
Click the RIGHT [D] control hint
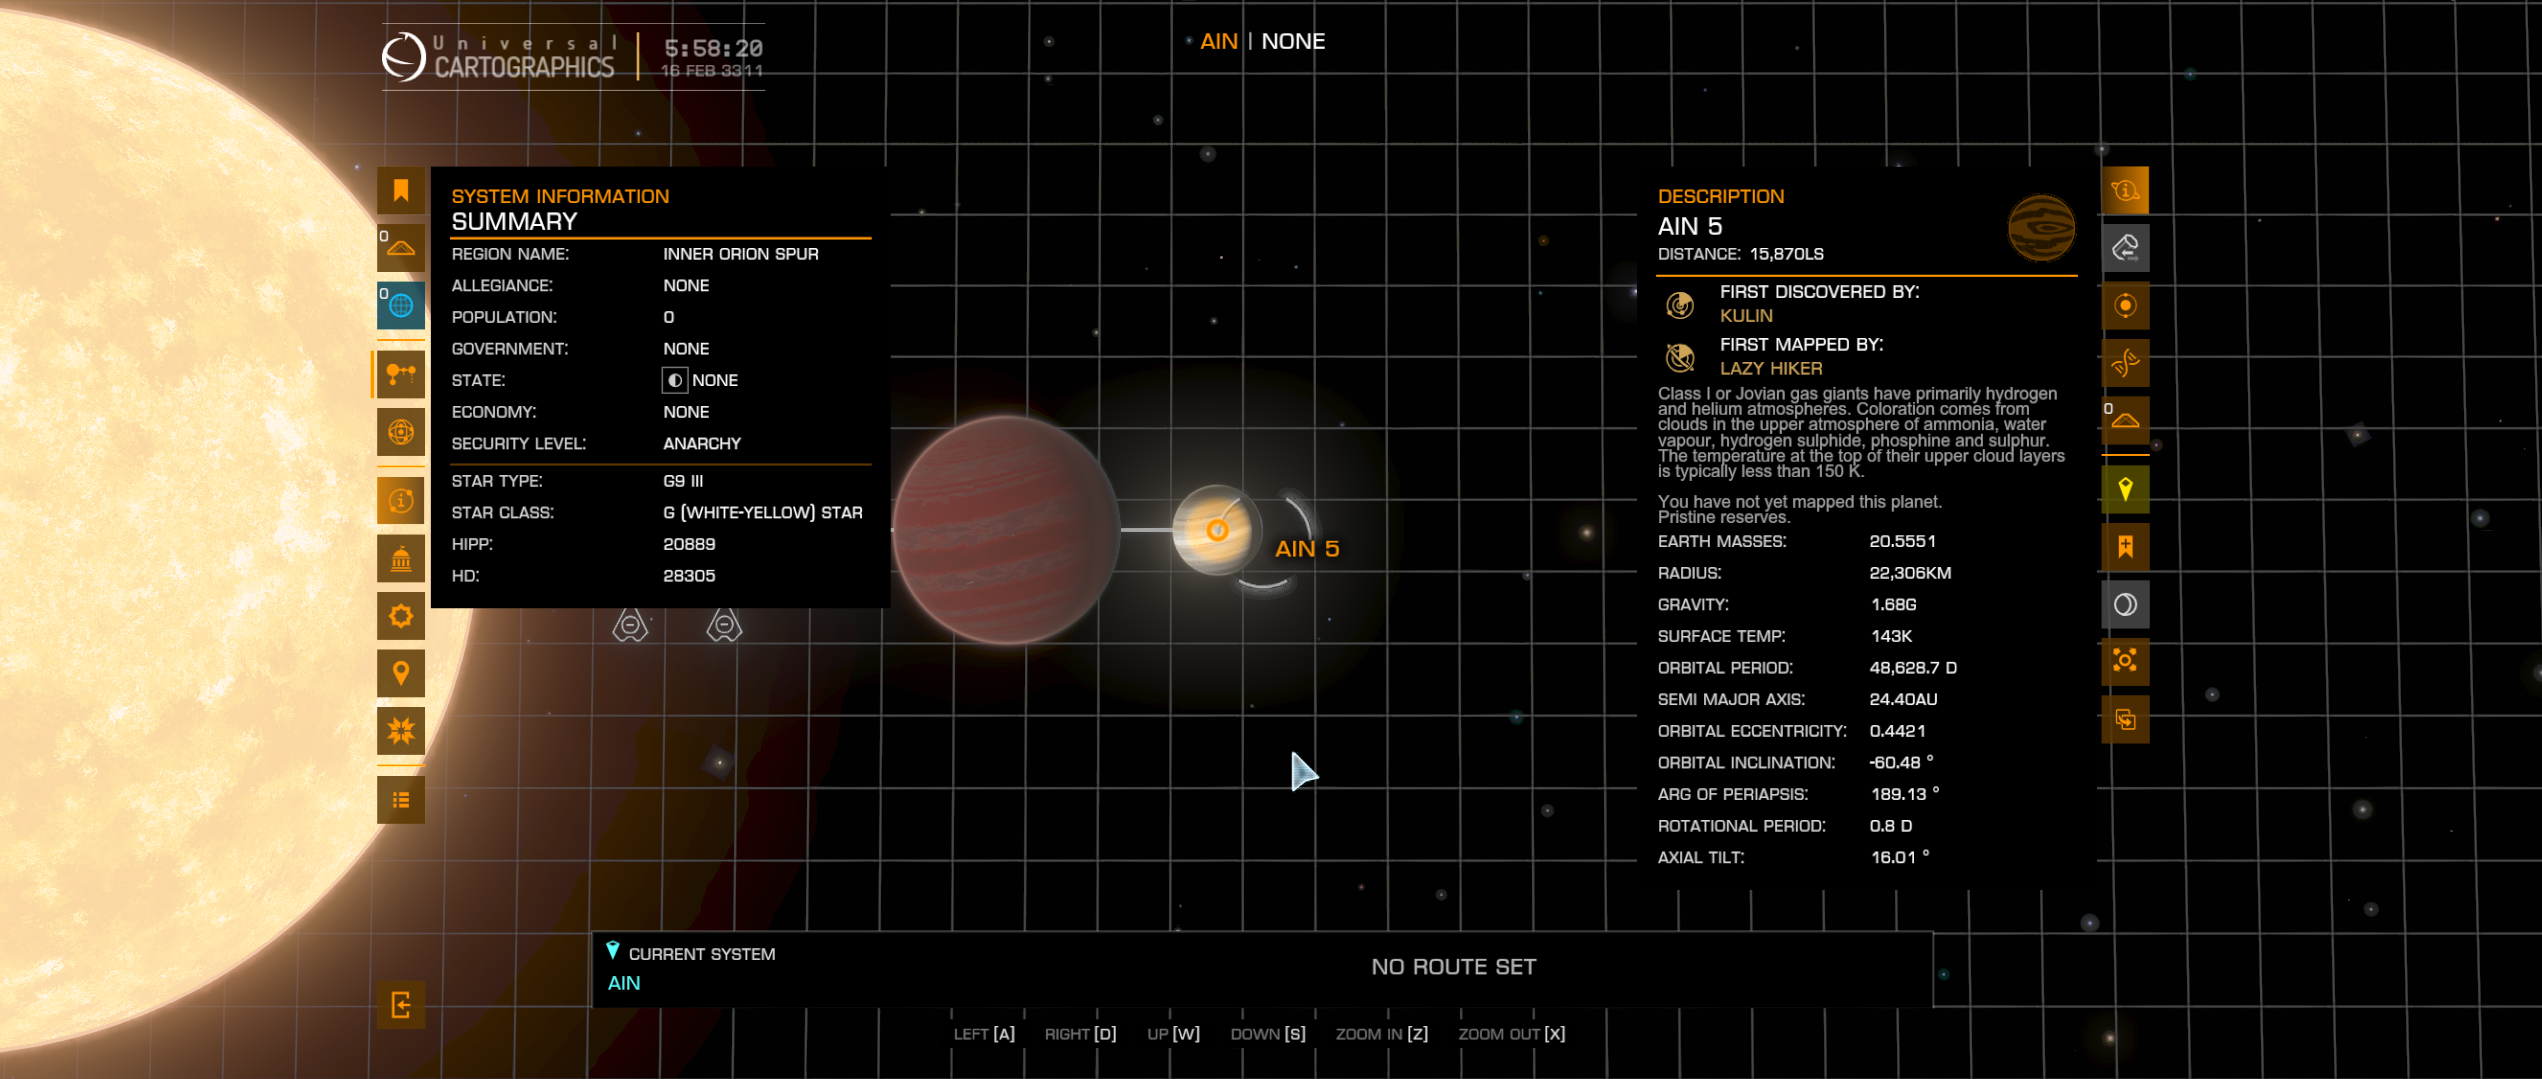pos(1080,1034)
